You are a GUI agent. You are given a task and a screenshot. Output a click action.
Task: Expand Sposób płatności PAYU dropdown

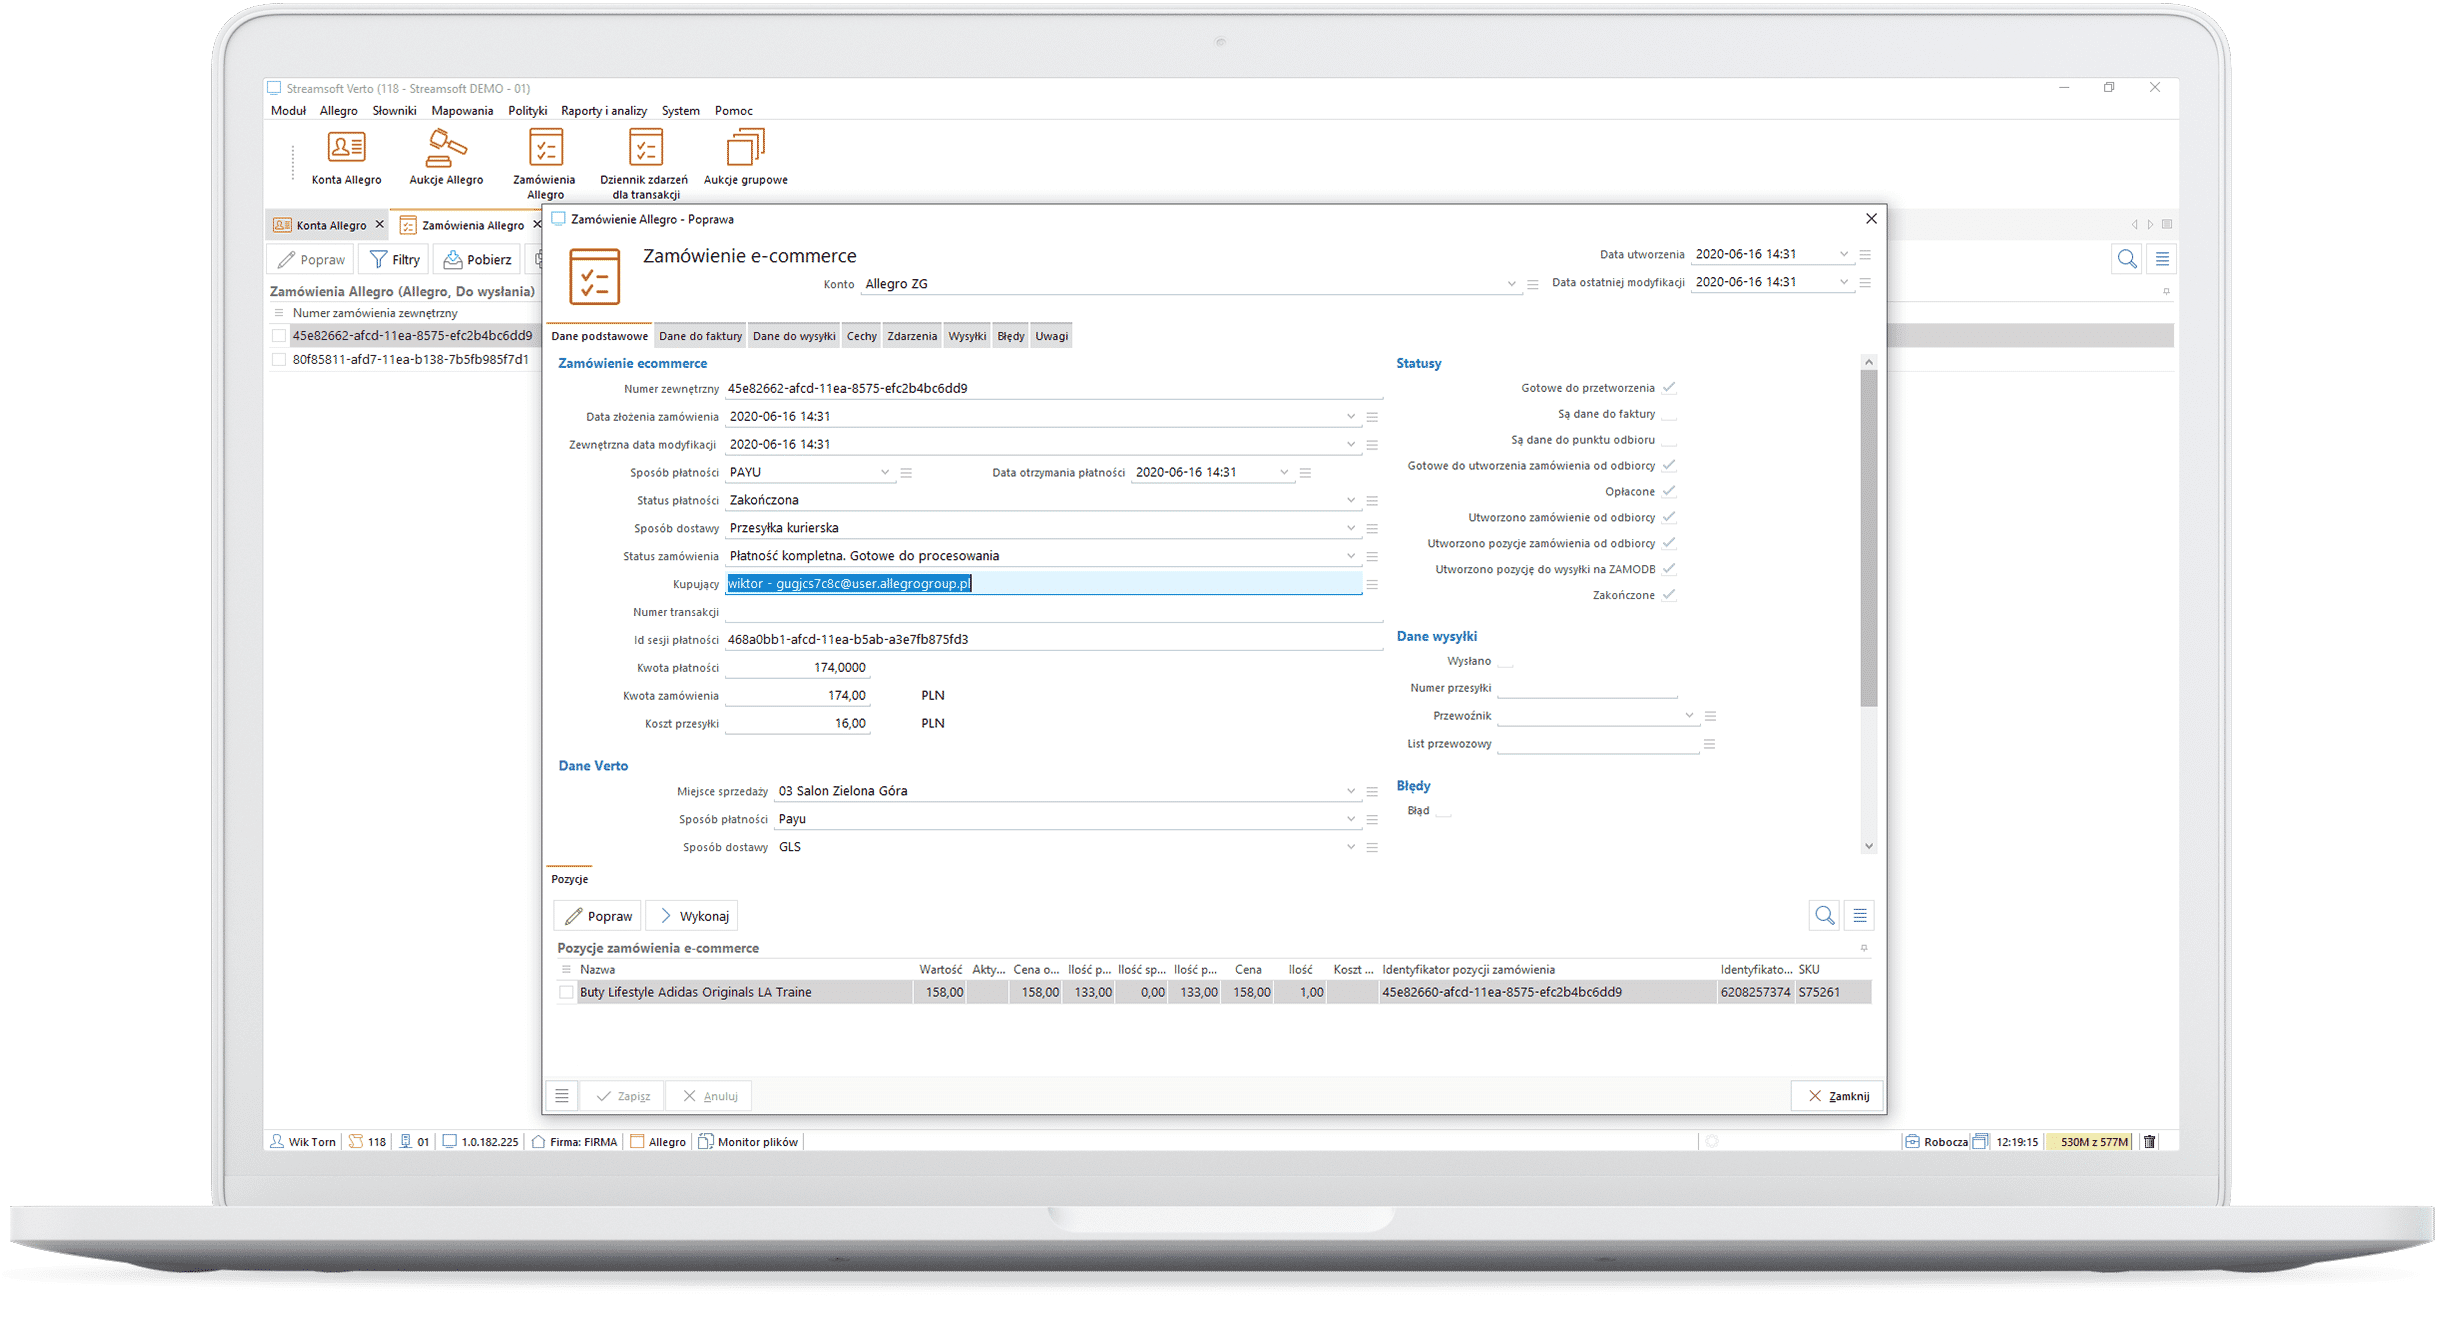884,472
